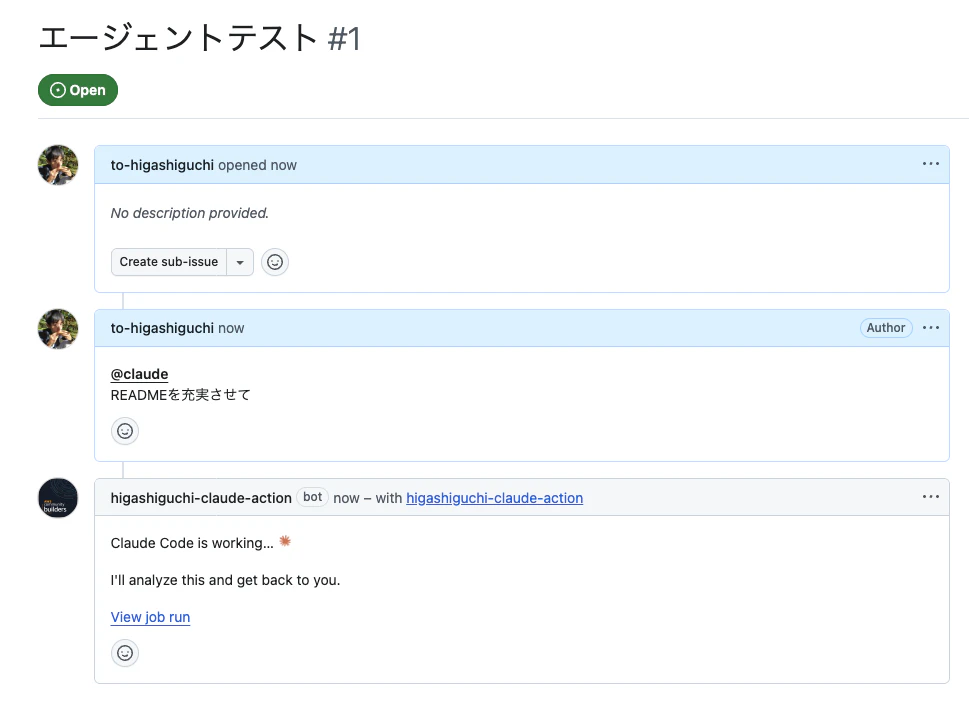The image size is (969, 703).
Task: Open the kebab menu on the bot's comment
Action: click(930, 496)
